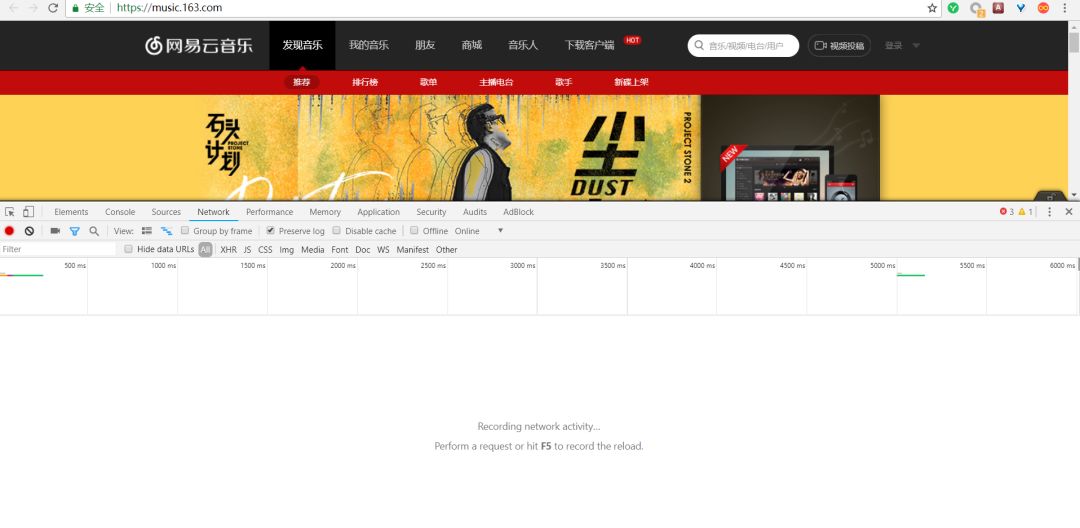1080x528 pixels.
Task: Click the yellow warning count indicator
Action: click(1026, 212)
